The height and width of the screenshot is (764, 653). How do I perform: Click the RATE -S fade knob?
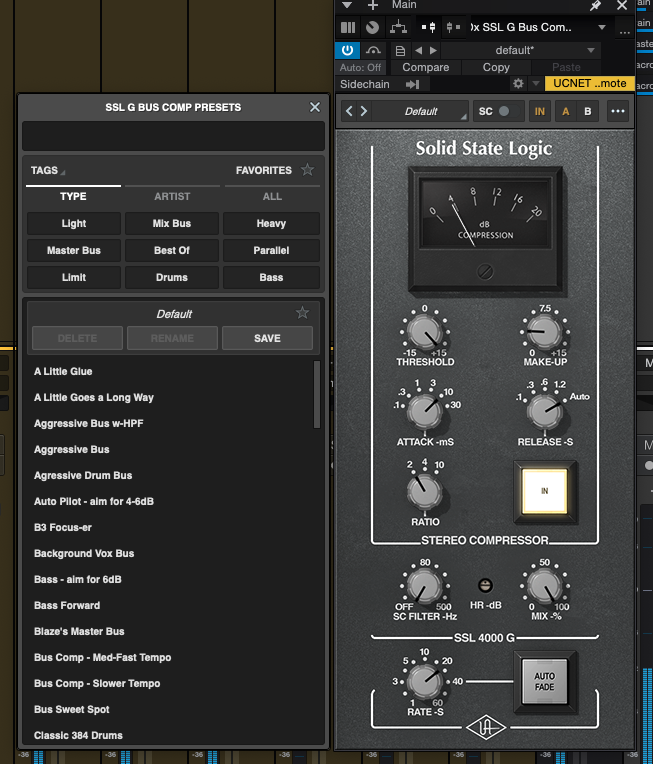424,681
